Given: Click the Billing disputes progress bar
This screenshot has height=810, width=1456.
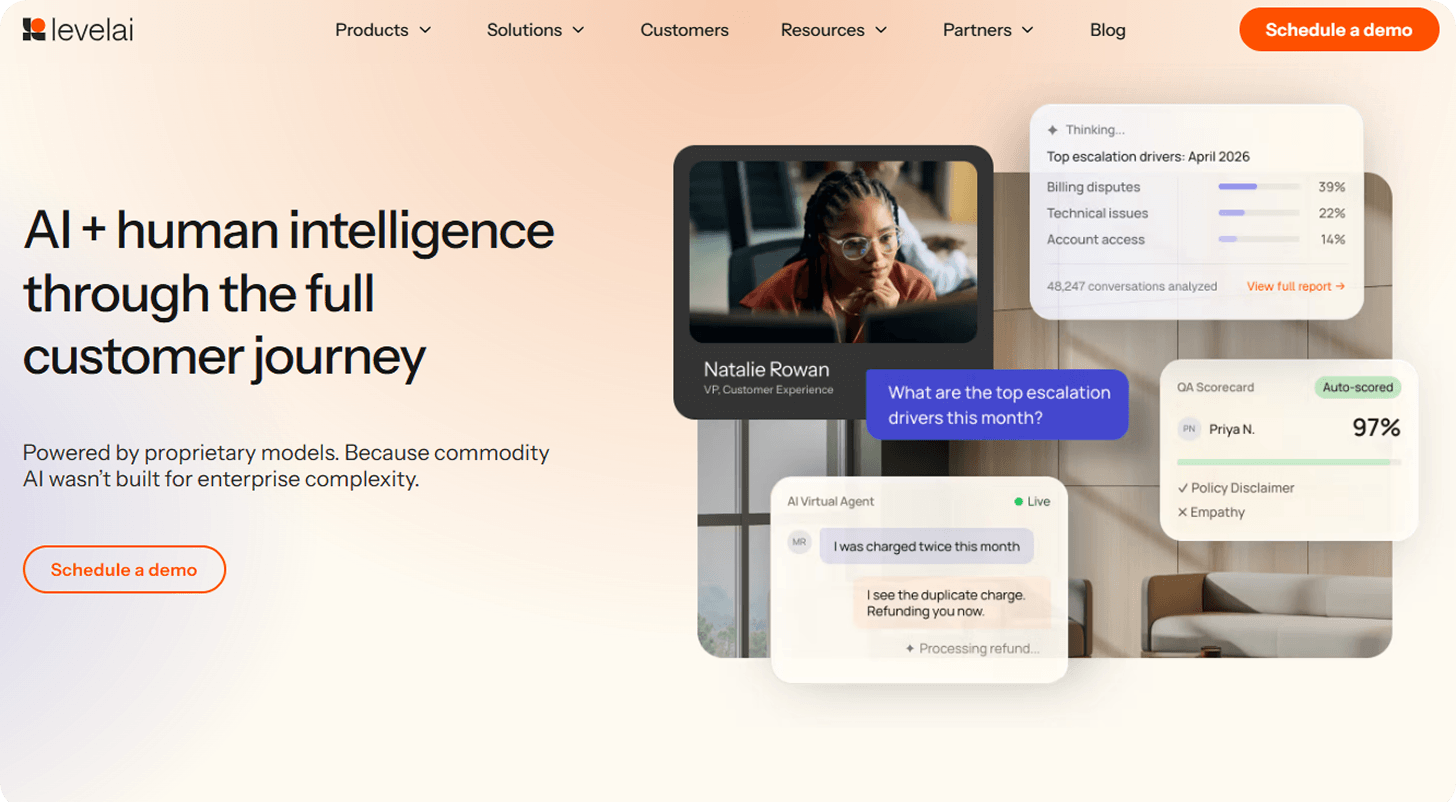Looking at the screenshot, I should tap(1258, 187).
